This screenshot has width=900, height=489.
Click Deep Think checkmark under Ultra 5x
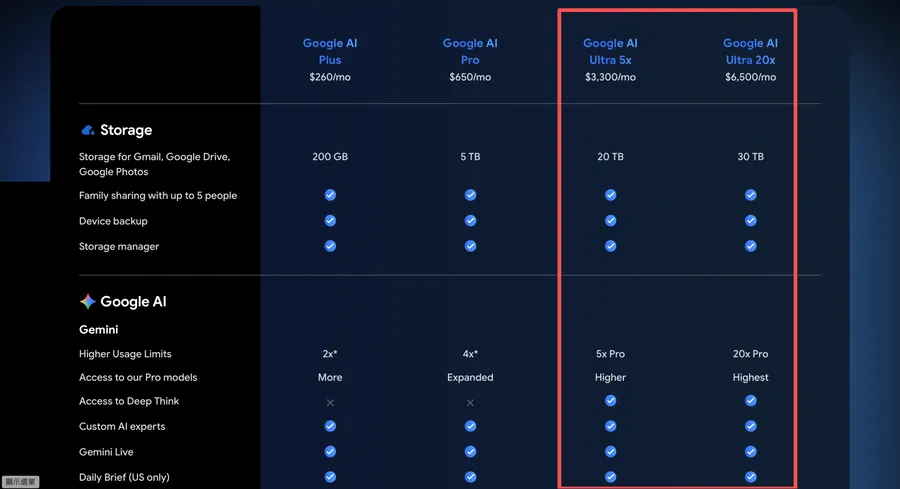pyautogui.click(x=610, y=401)
